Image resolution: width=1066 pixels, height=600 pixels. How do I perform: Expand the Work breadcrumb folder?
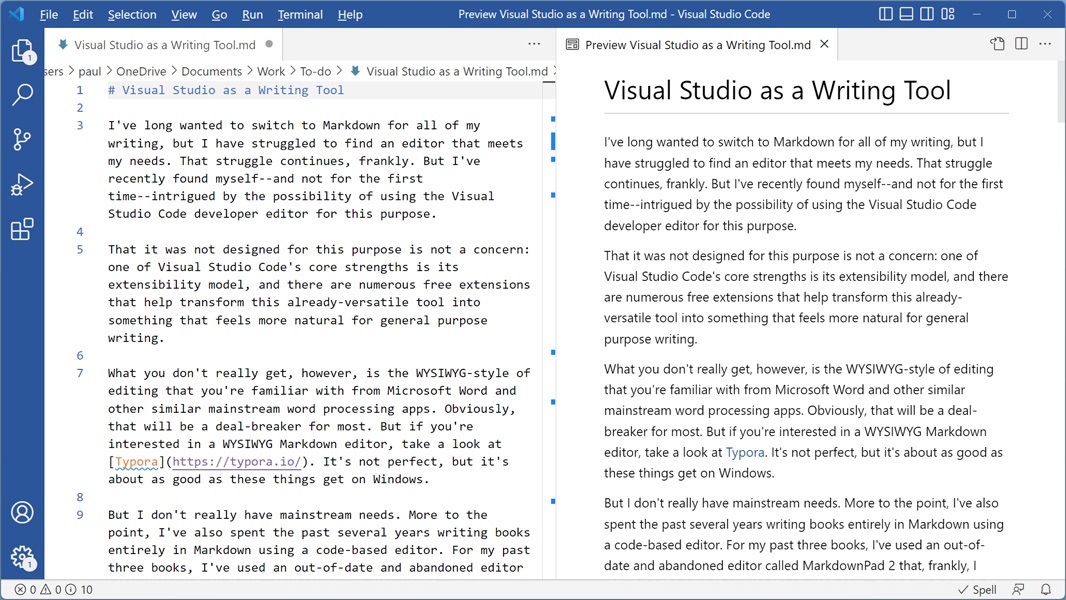click(x=271, y=71)
